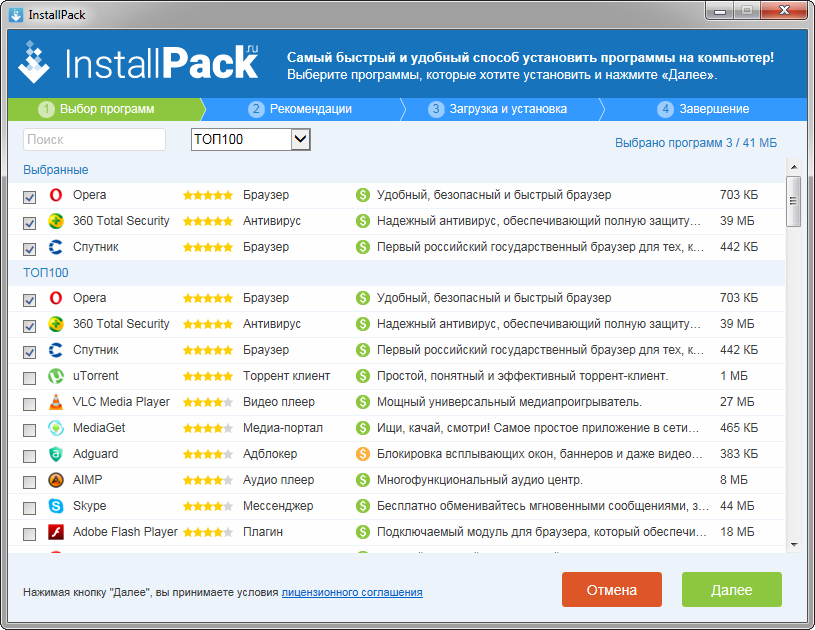Click the Выбранные section header

point(56,170)
